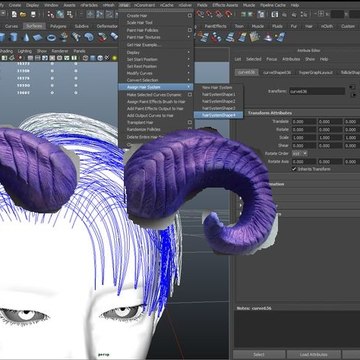Click the select camera icon in viewport toolbar
The height and width of the screenshot is (360, 360).
4,58
